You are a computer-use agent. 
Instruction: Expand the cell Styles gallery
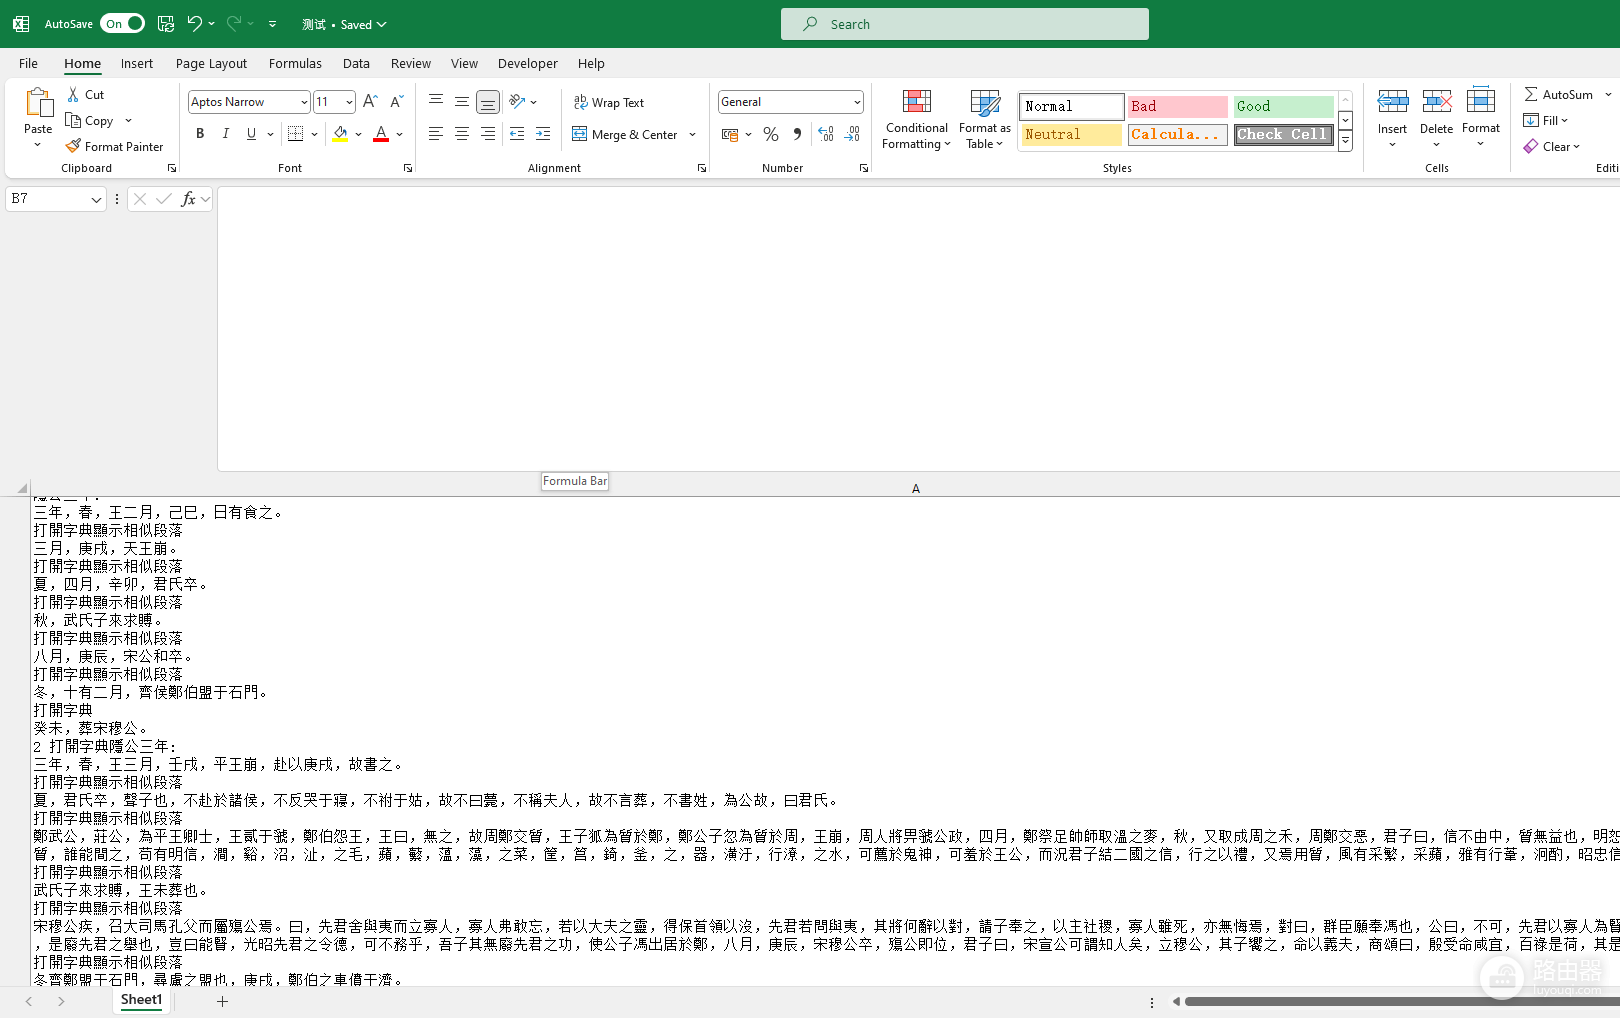[1346, 143]
